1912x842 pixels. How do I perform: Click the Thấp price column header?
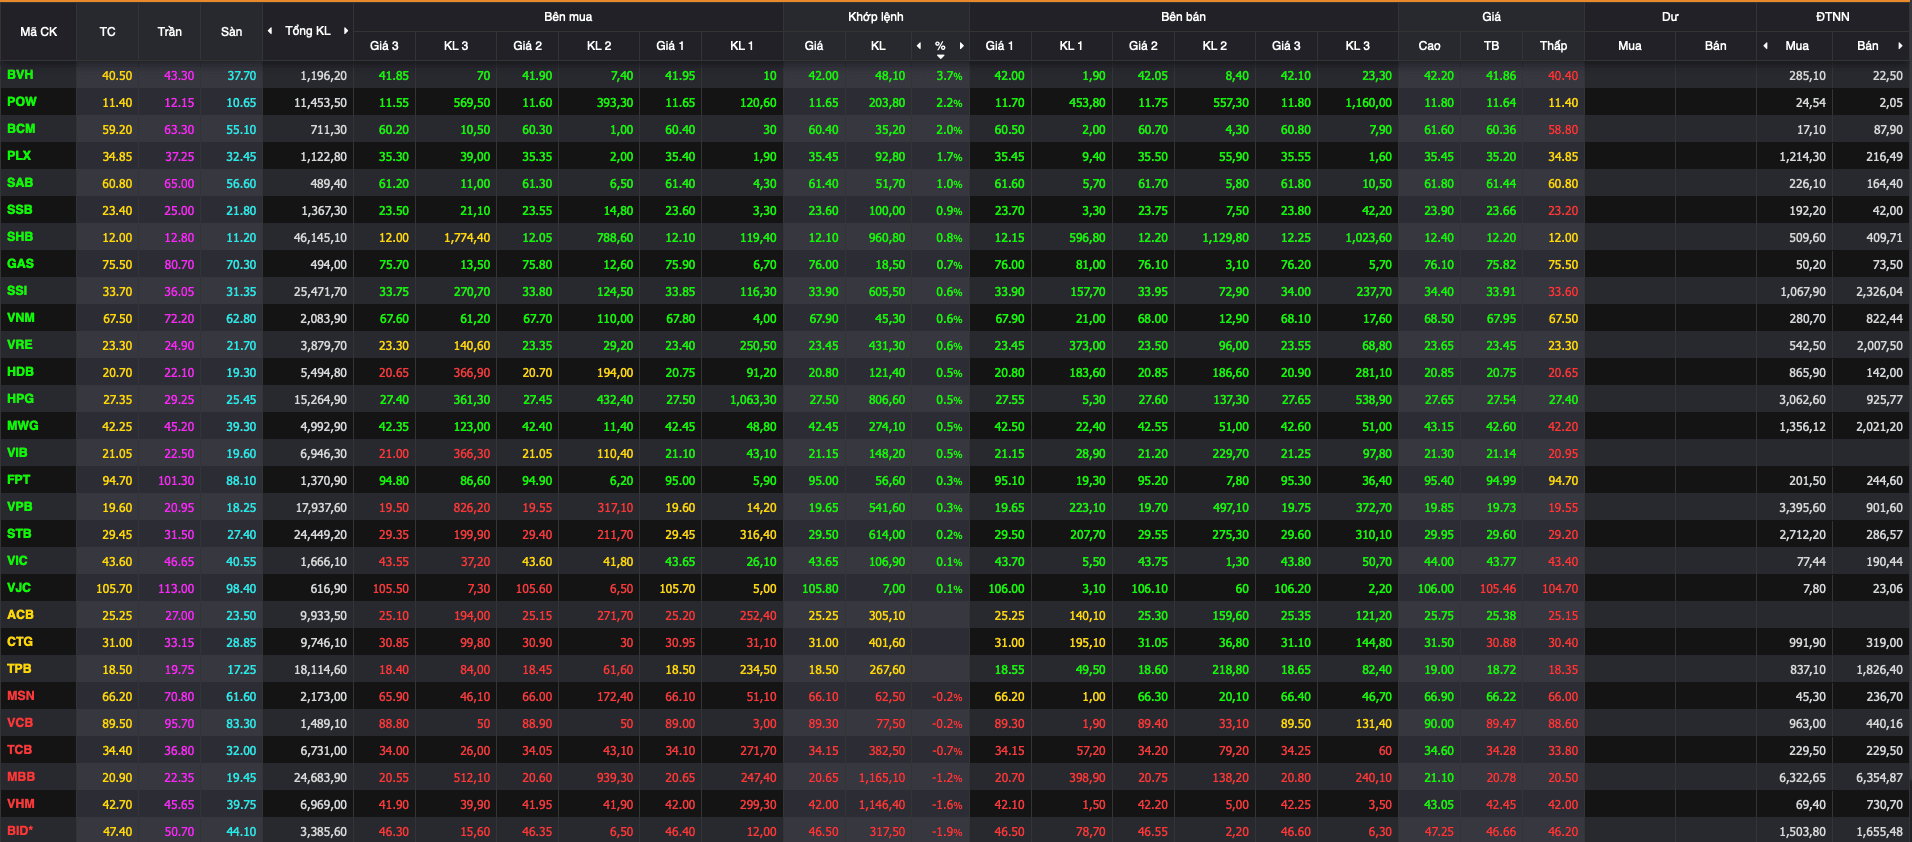(x=1553, y=46)
